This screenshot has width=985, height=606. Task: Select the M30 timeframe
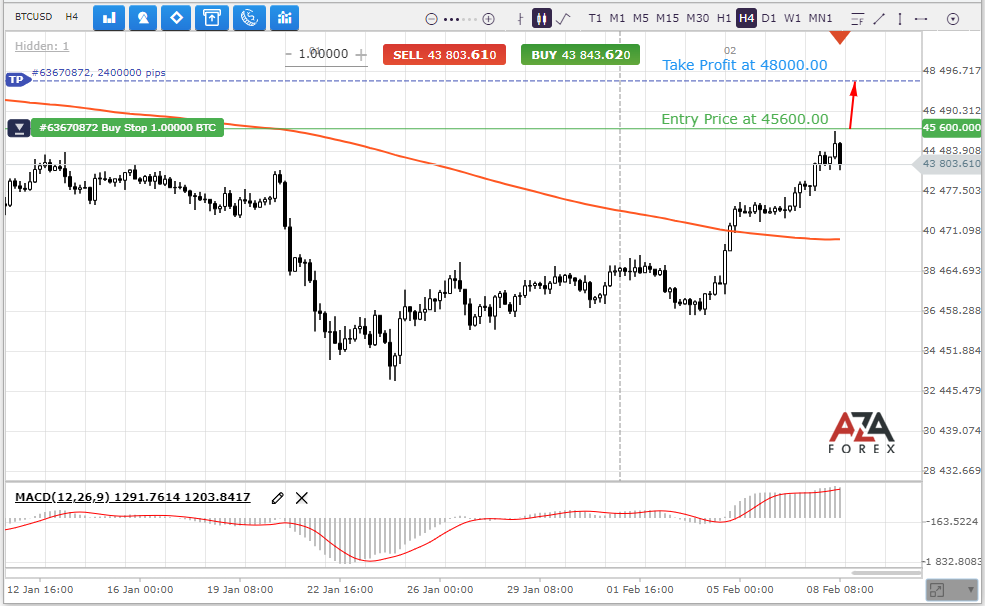click(x=697, y=18)
